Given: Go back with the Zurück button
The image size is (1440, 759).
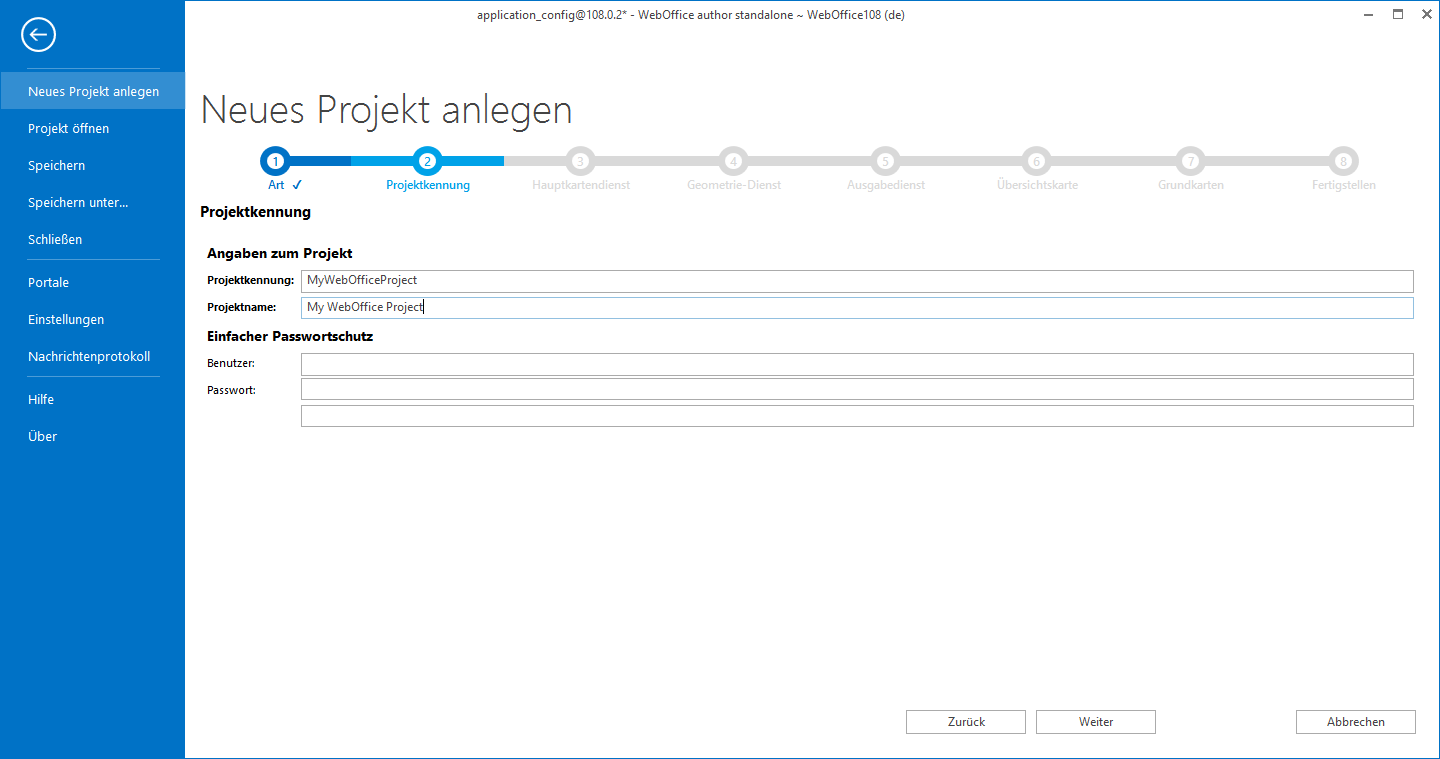Looking at the screenshot, I should coord(965,722).
